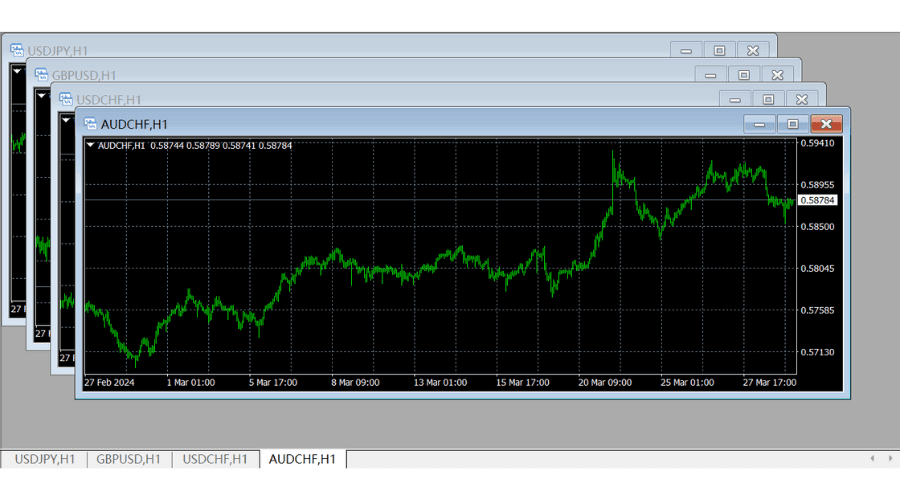This screenshot has width=900, height=500.
Task: Expand the USDJPY chart triangle menu
Action: 17,71
